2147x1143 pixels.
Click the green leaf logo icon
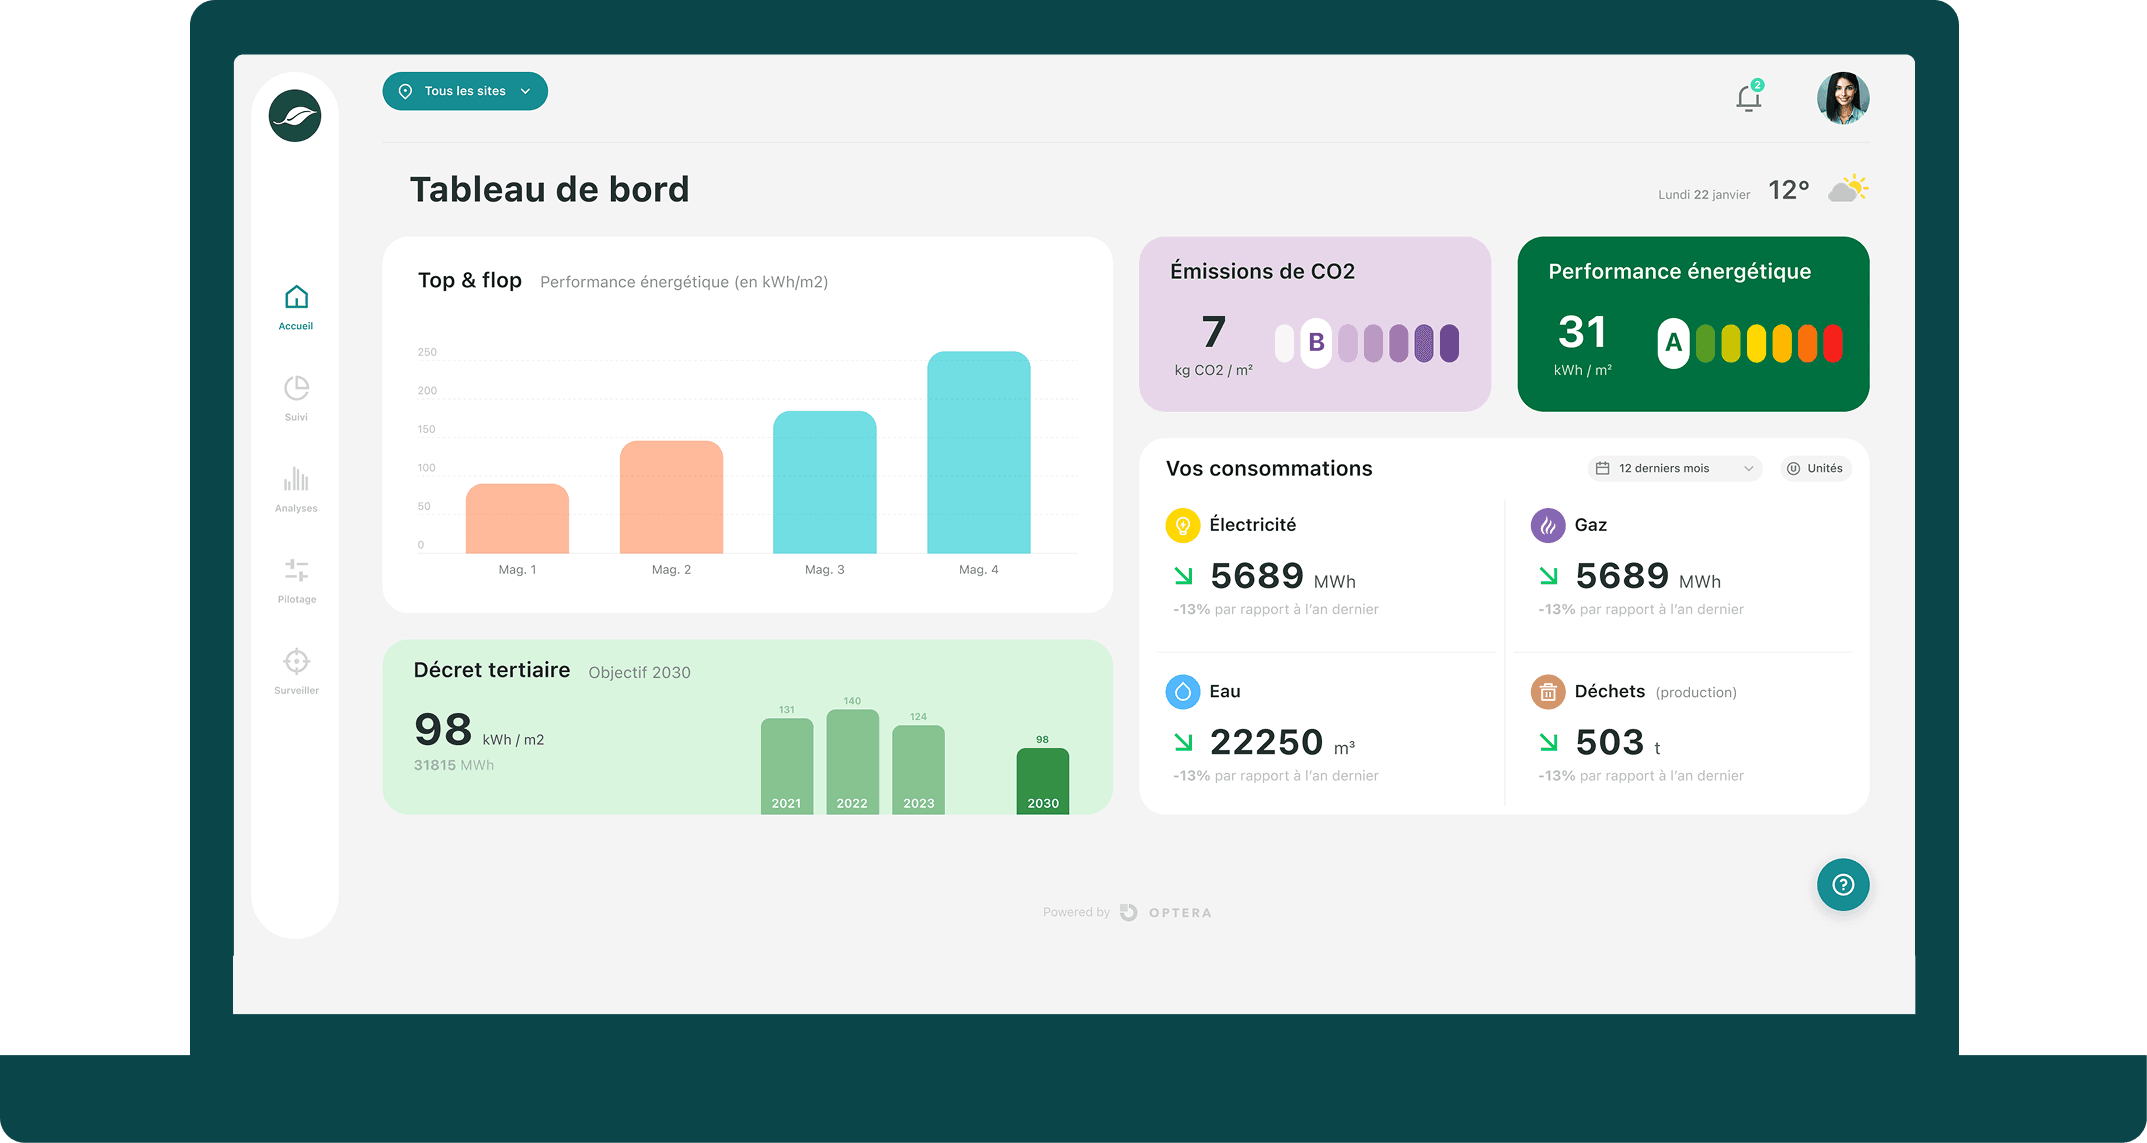pyautogui.click(x=295, y=116)
